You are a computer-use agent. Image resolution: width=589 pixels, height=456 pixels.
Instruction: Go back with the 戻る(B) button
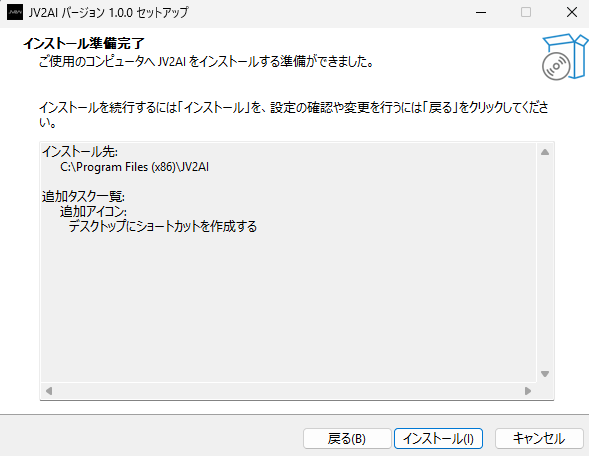[x=347, y=438]
